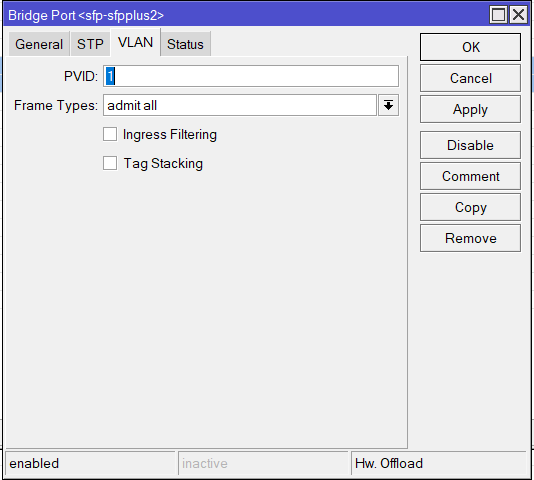Disable the sfp-sfpplus2 bridge port
534x480 pixels.
(470, 145)
